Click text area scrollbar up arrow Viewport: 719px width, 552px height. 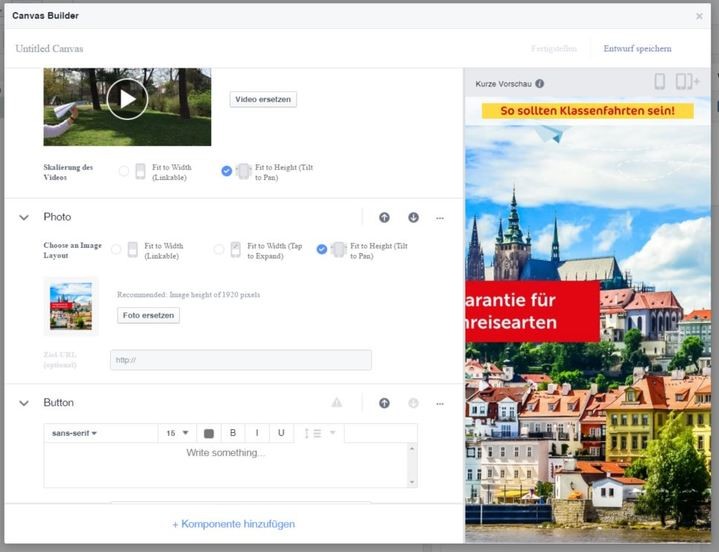(412, 448)
